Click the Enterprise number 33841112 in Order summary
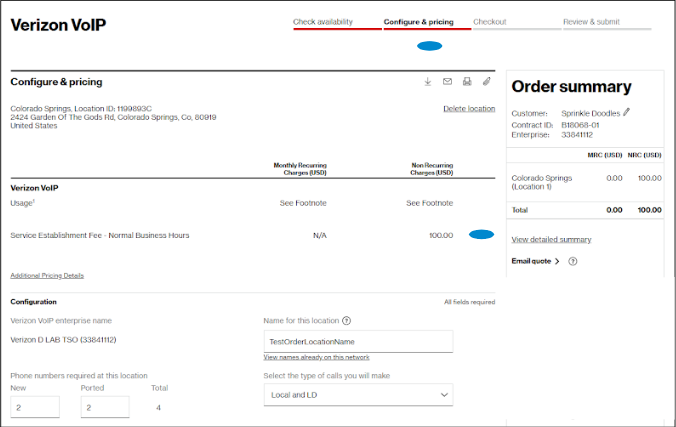This screenshot has width=676, height=427. 577,135
